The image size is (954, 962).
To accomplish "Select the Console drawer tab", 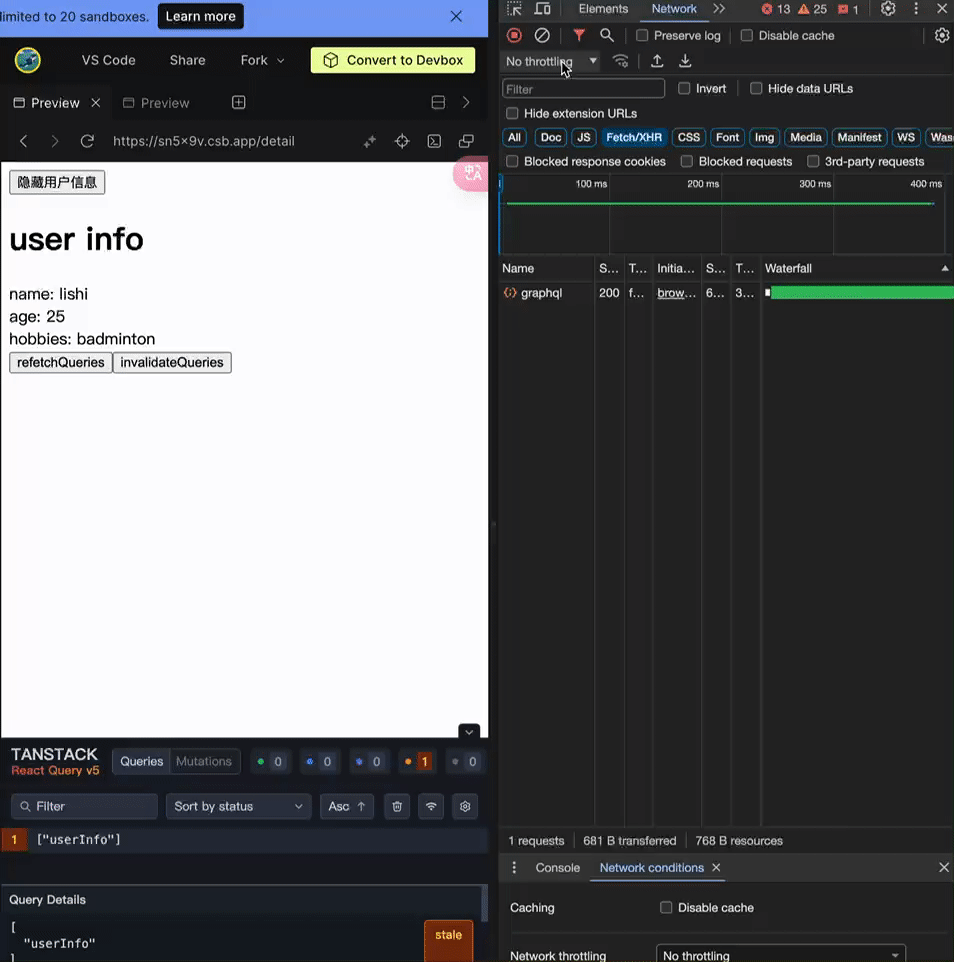I will (x=557, y=868).
